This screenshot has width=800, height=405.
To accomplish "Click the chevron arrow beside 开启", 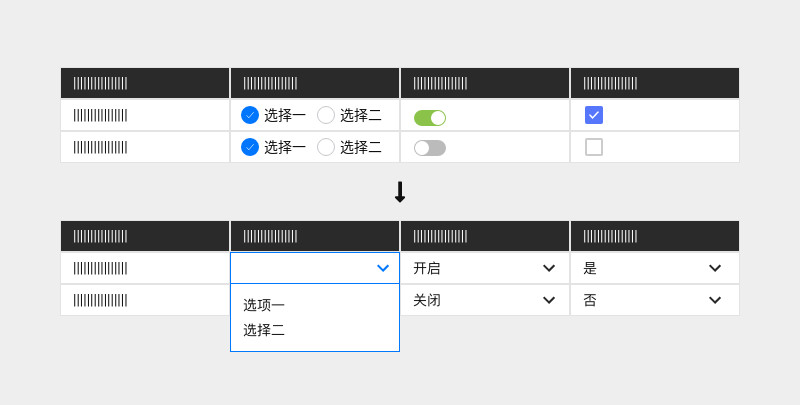I will tap(549, 268).
